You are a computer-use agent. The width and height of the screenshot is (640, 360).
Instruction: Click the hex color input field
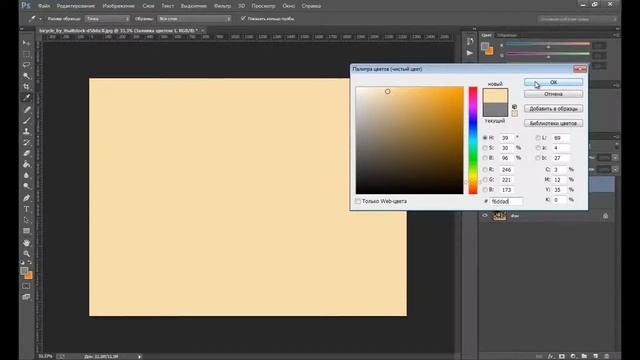click(506, 201)
